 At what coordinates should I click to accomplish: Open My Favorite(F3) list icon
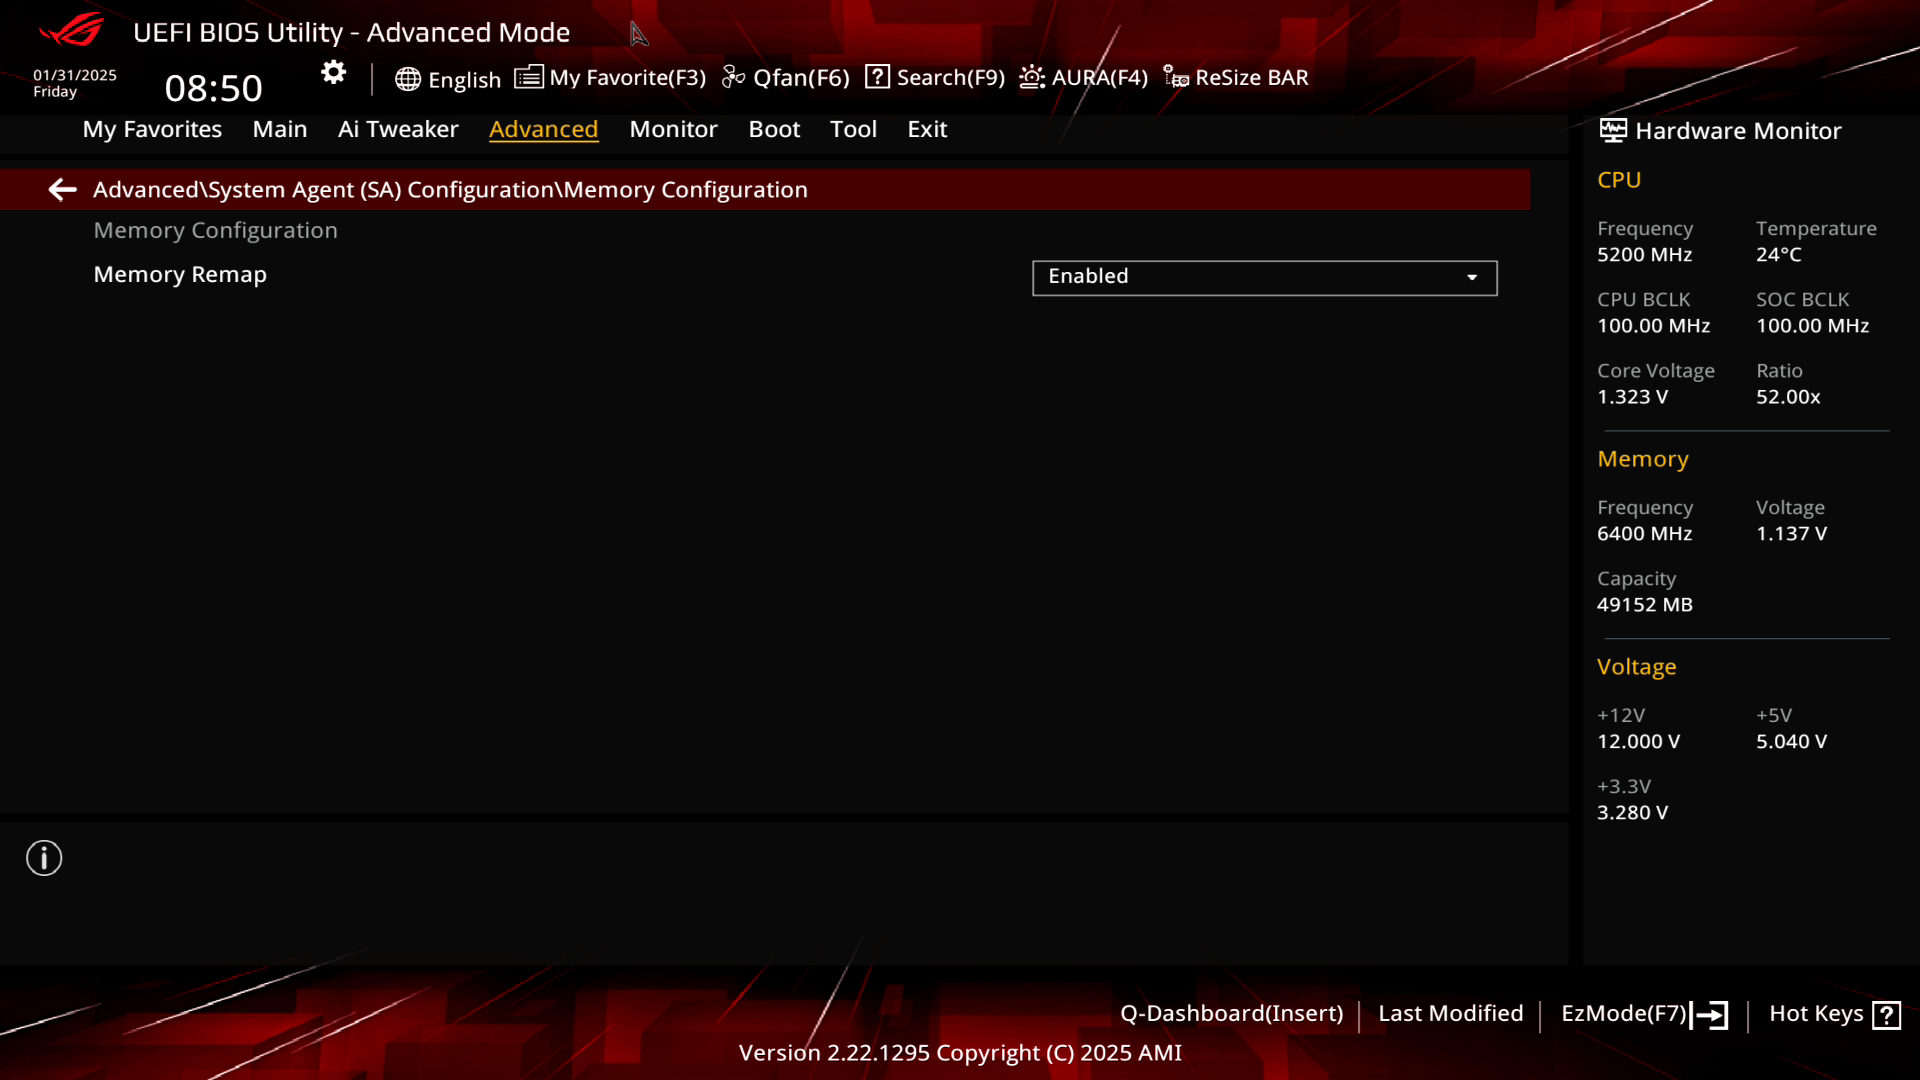[x=528, y=77]
